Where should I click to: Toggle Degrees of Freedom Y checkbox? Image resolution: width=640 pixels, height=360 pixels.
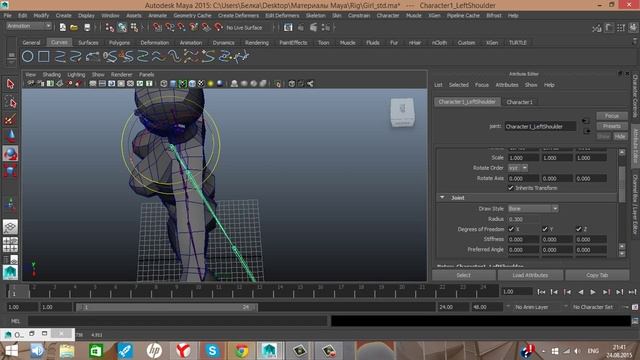coord(545,229)
